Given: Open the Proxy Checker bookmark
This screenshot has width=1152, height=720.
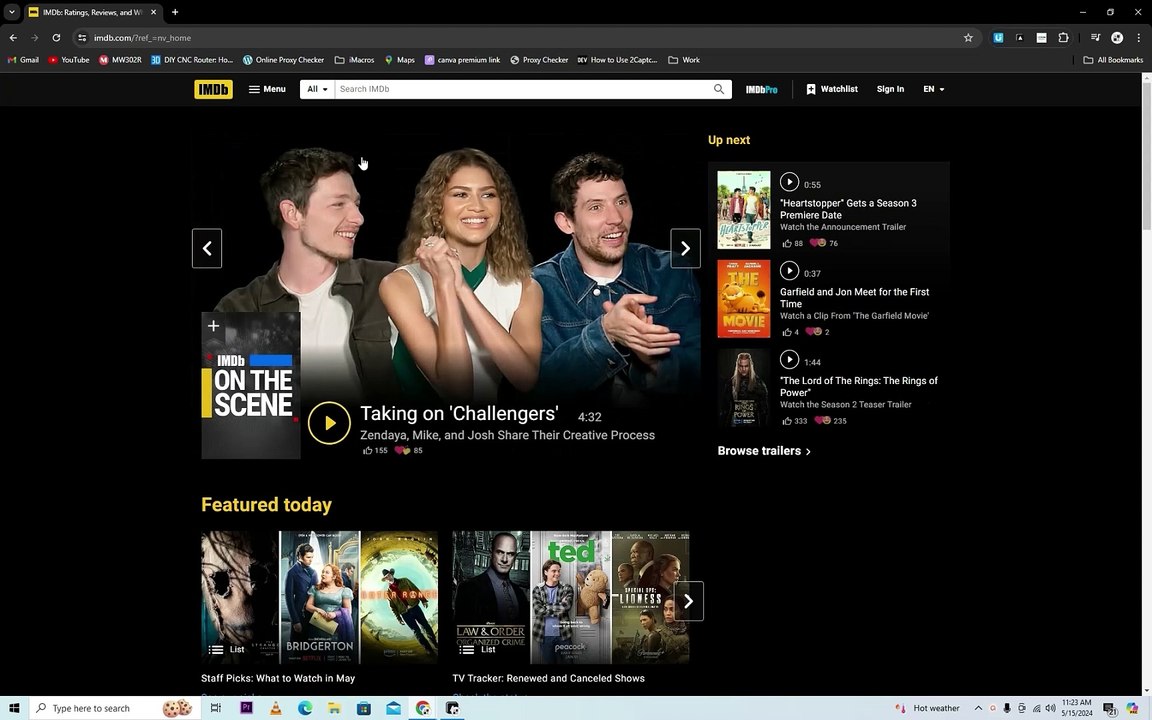Looking at the screenshot, I should click(539, 60).
